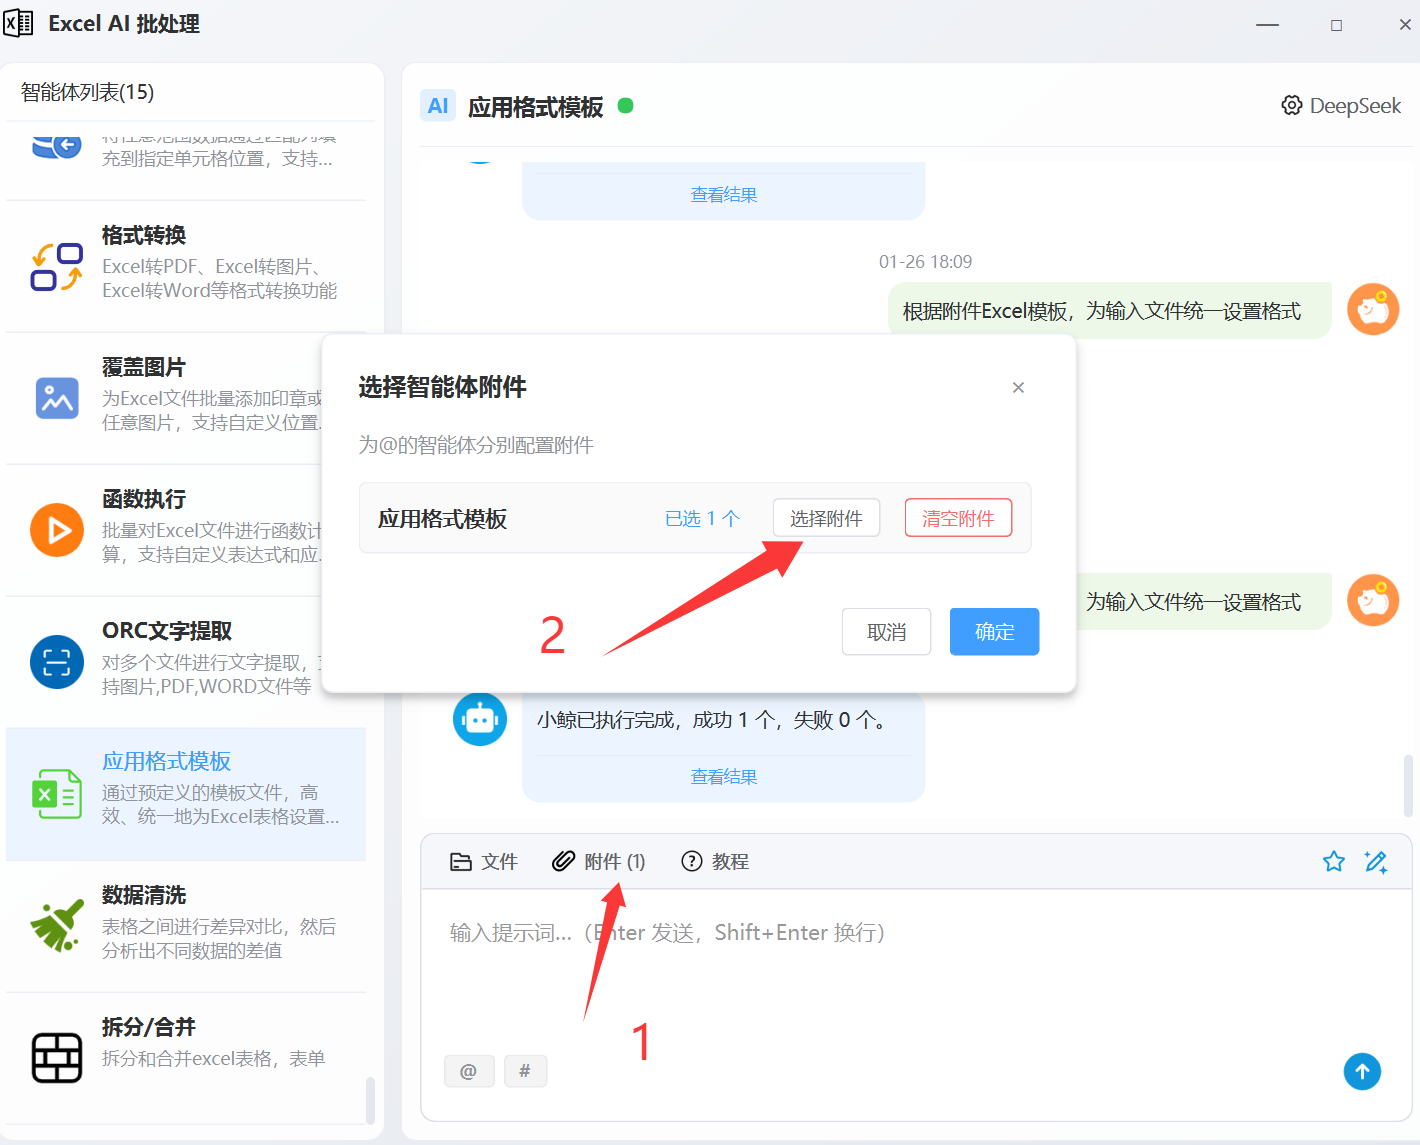Open the 文件 toolbar option

484,862
